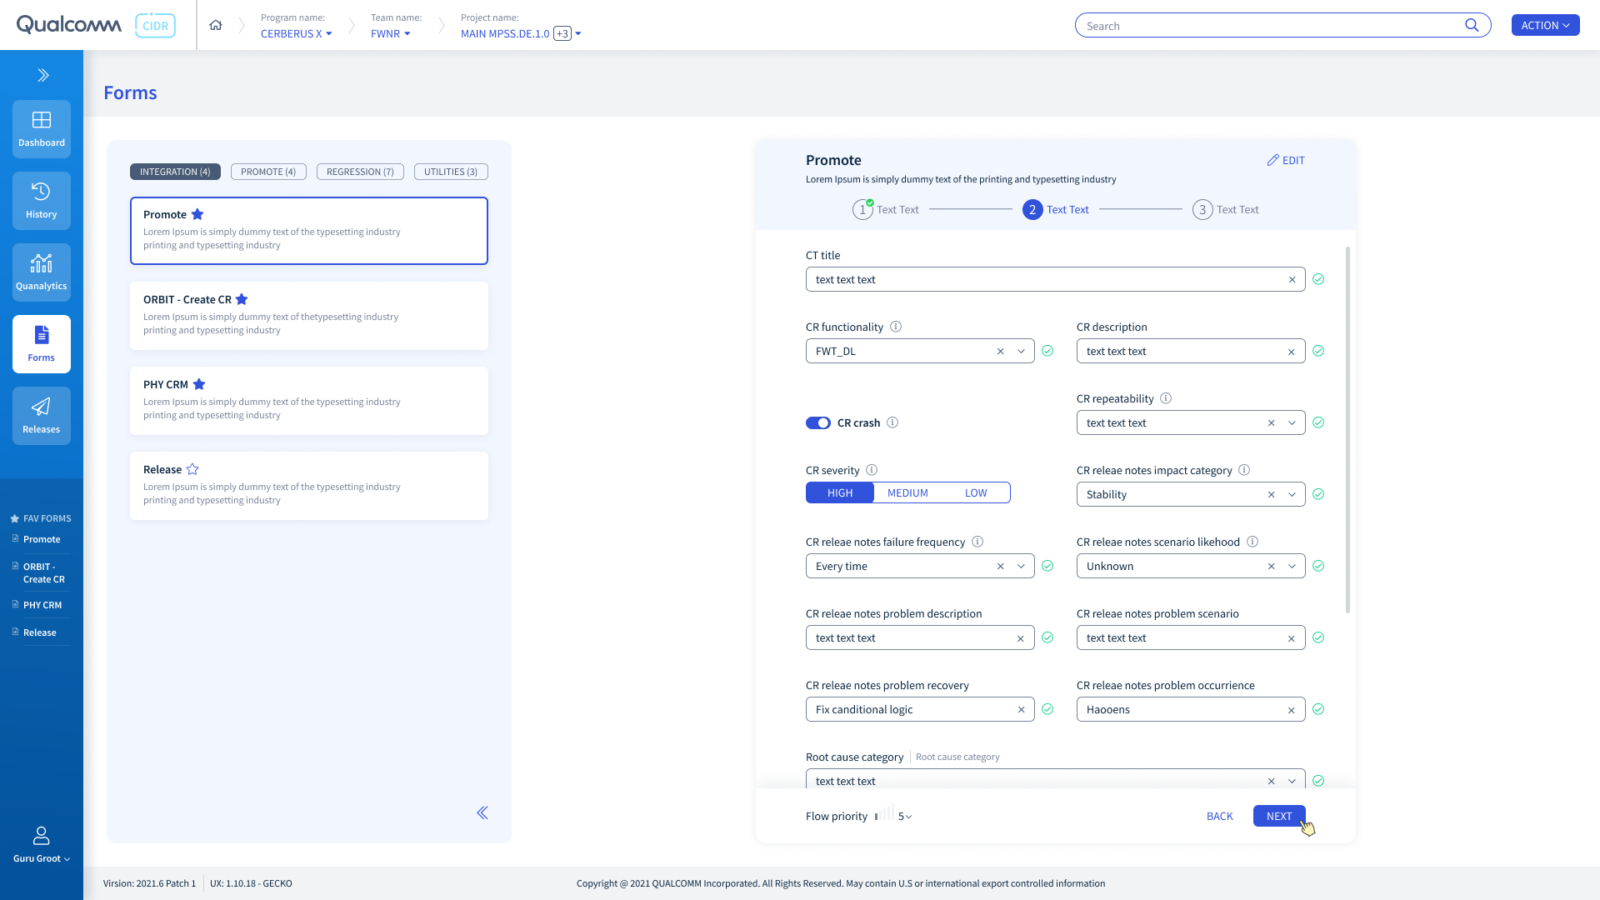1600x900 pixels.
Task: Go to step 1 Text Text
Action: (886, 210)
